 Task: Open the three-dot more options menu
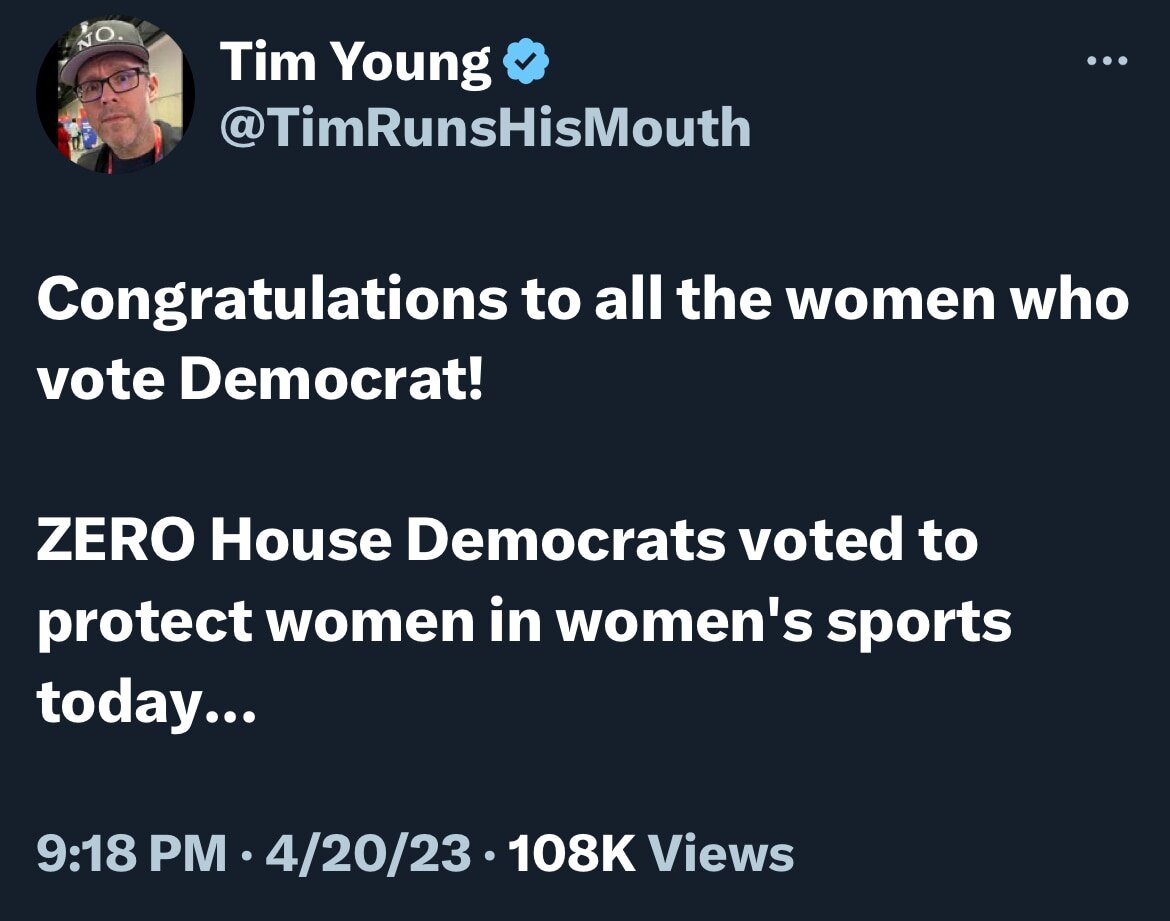tap(1108, 62)
